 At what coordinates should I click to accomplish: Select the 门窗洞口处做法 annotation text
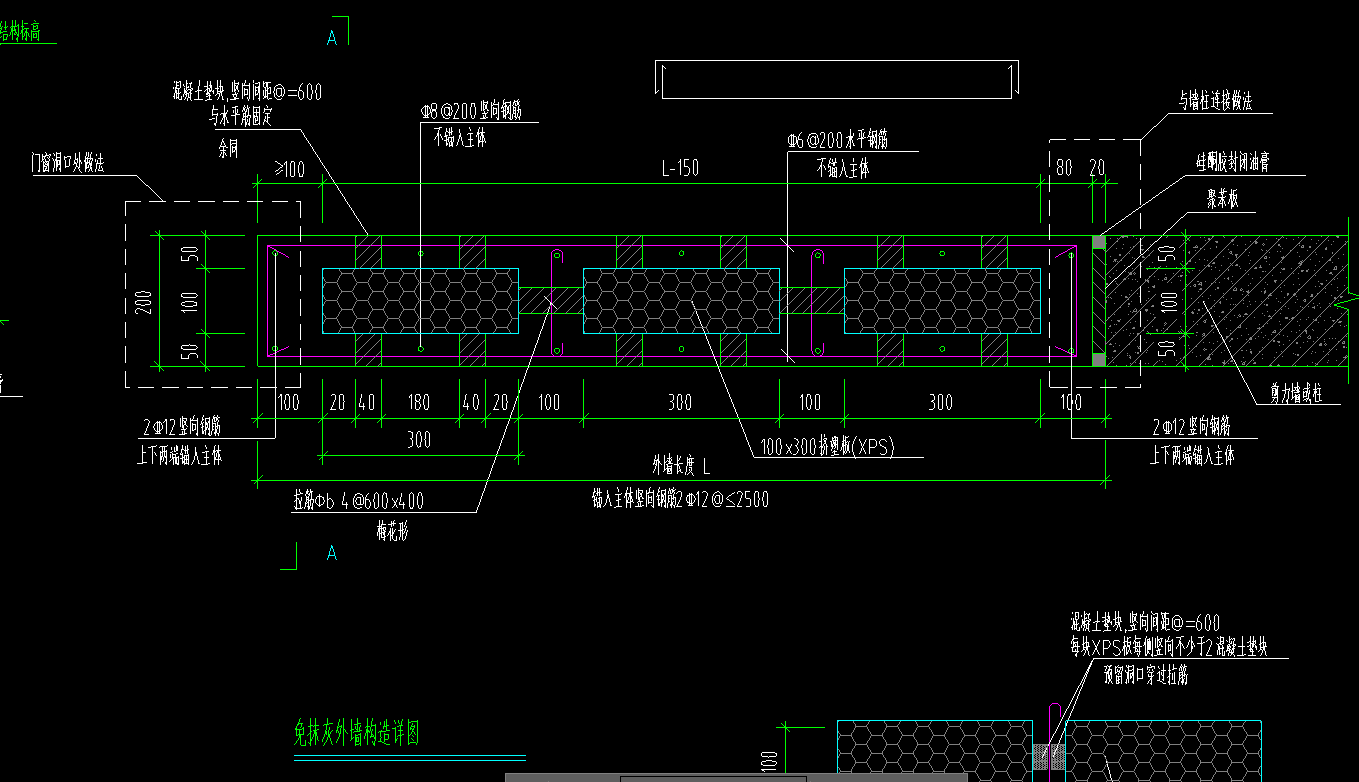tap(67, 164)
